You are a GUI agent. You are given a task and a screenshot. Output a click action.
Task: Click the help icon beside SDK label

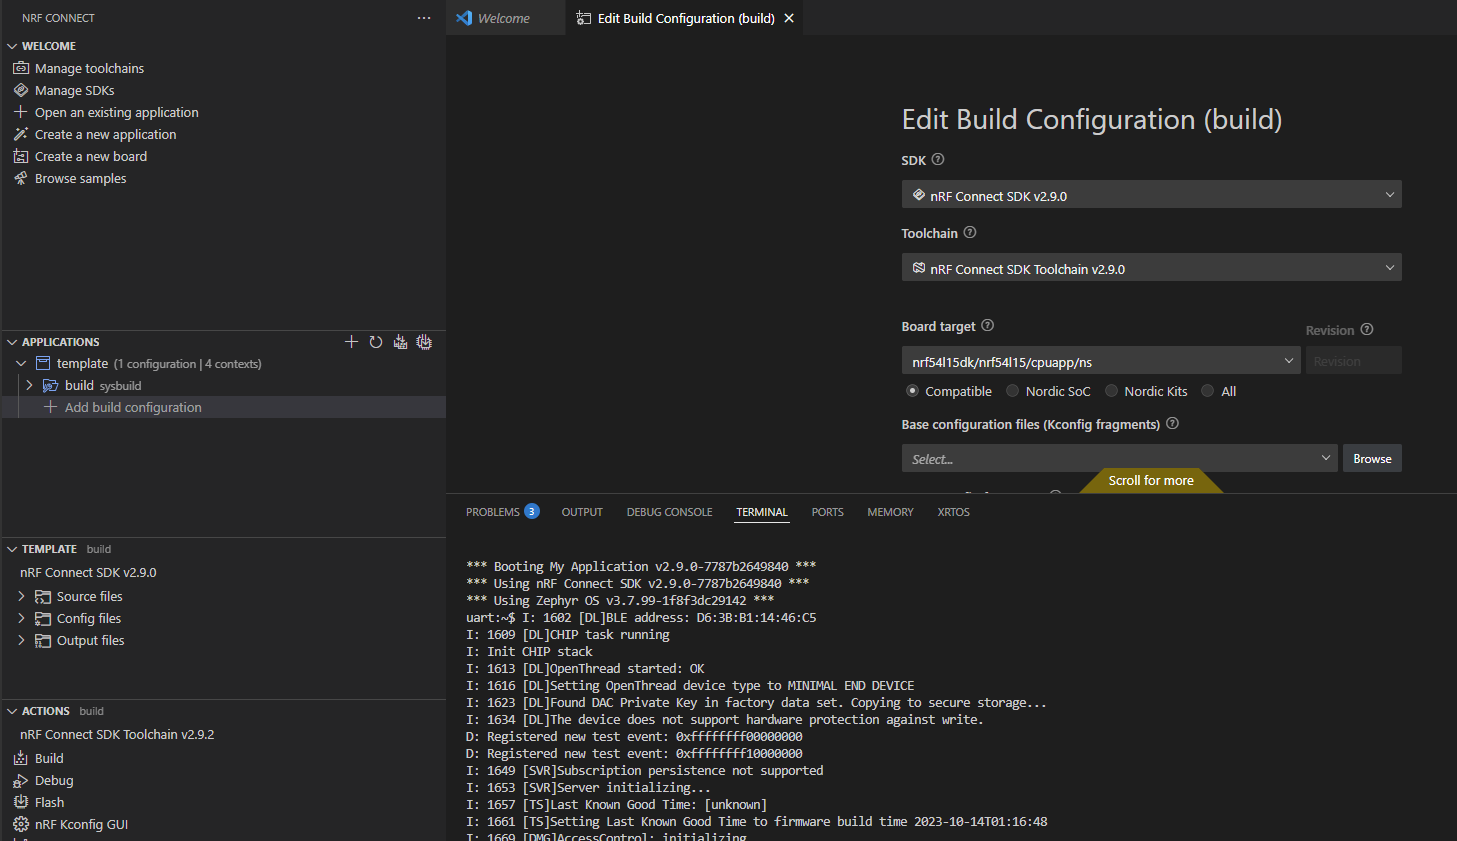coord(938,159)
